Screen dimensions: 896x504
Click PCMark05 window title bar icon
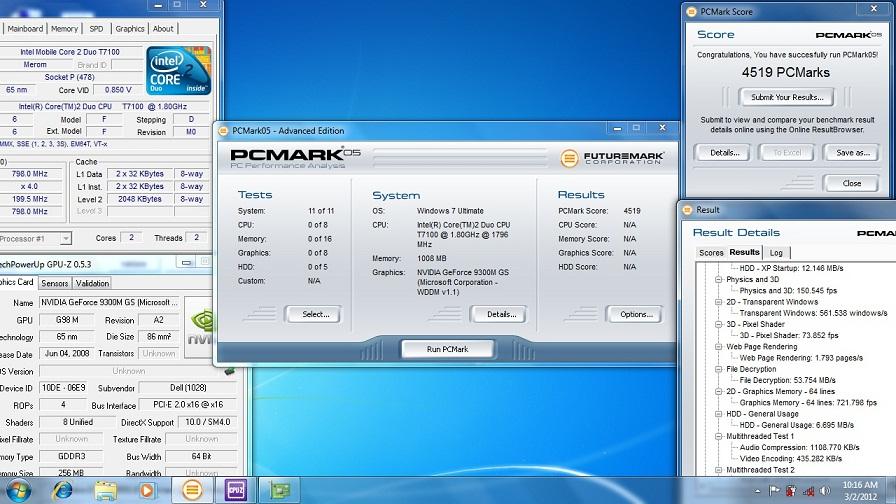click(x=223, y=130)
